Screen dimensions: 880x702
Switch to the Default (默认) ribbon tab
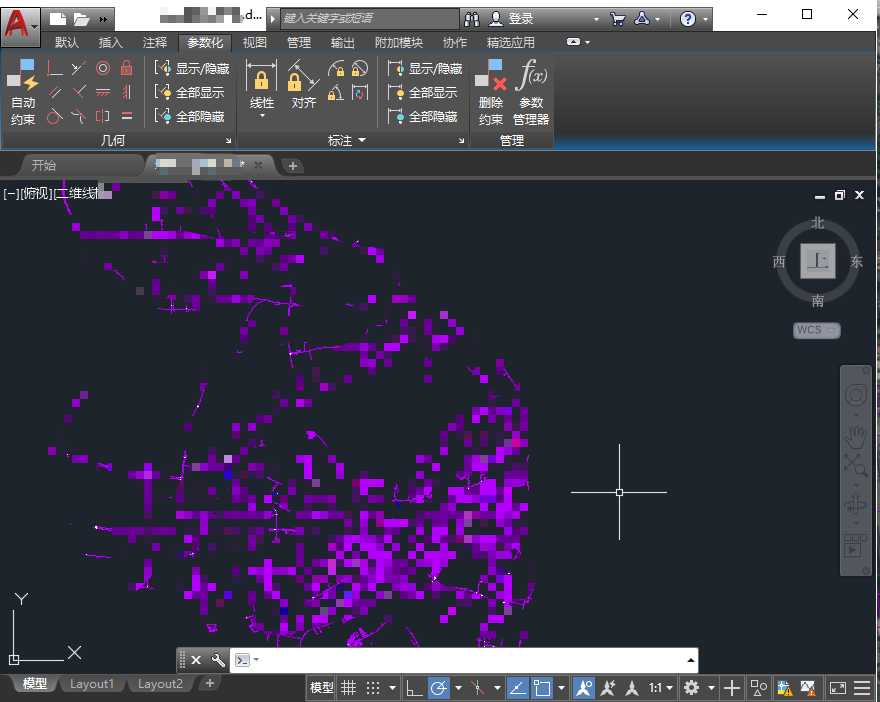pos(67,42)
